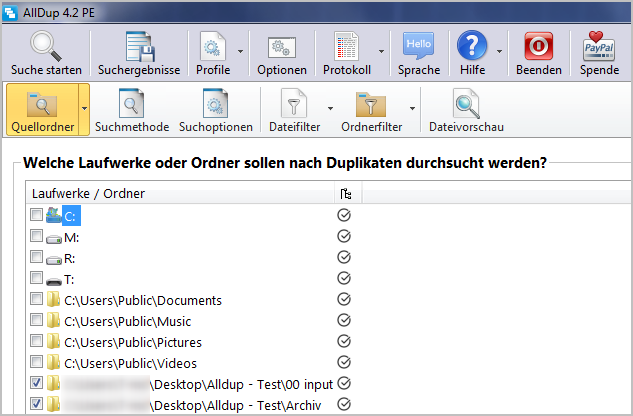Switch to the Dateivorschau tab
633x416 pixels.
click(466, 110)
